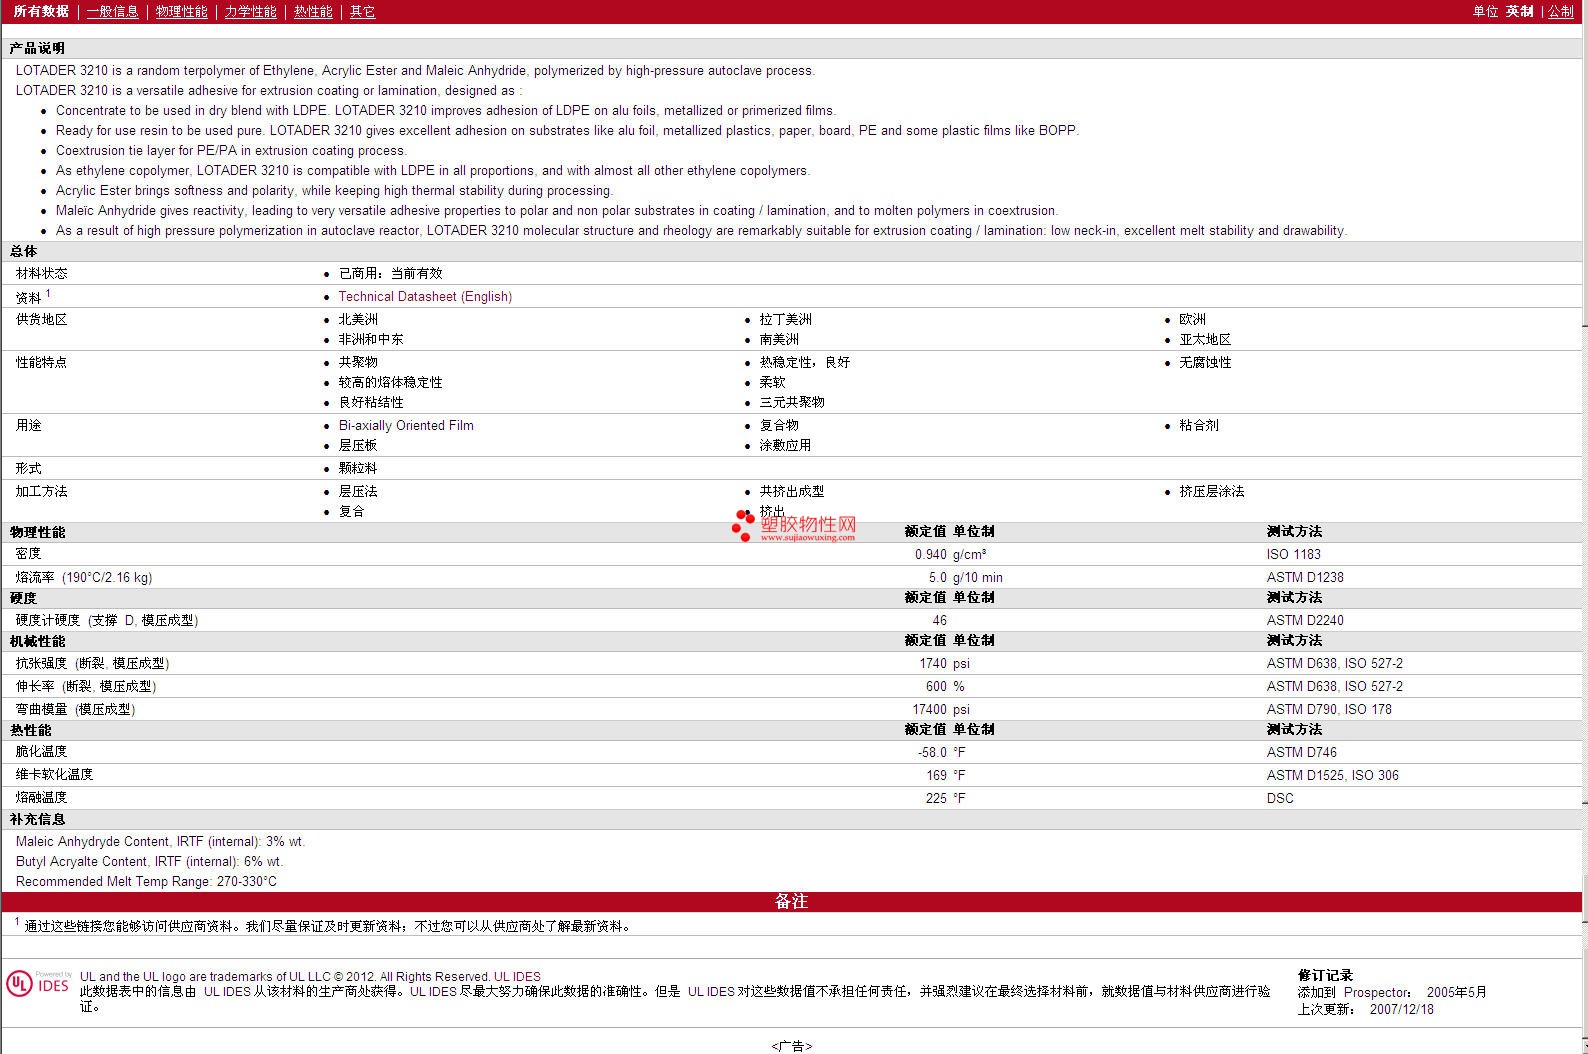Screen dimensions: 1588x1054
Task: Select the ASTM D790, ISO 178 text
Action: (x=1329, y=710)
